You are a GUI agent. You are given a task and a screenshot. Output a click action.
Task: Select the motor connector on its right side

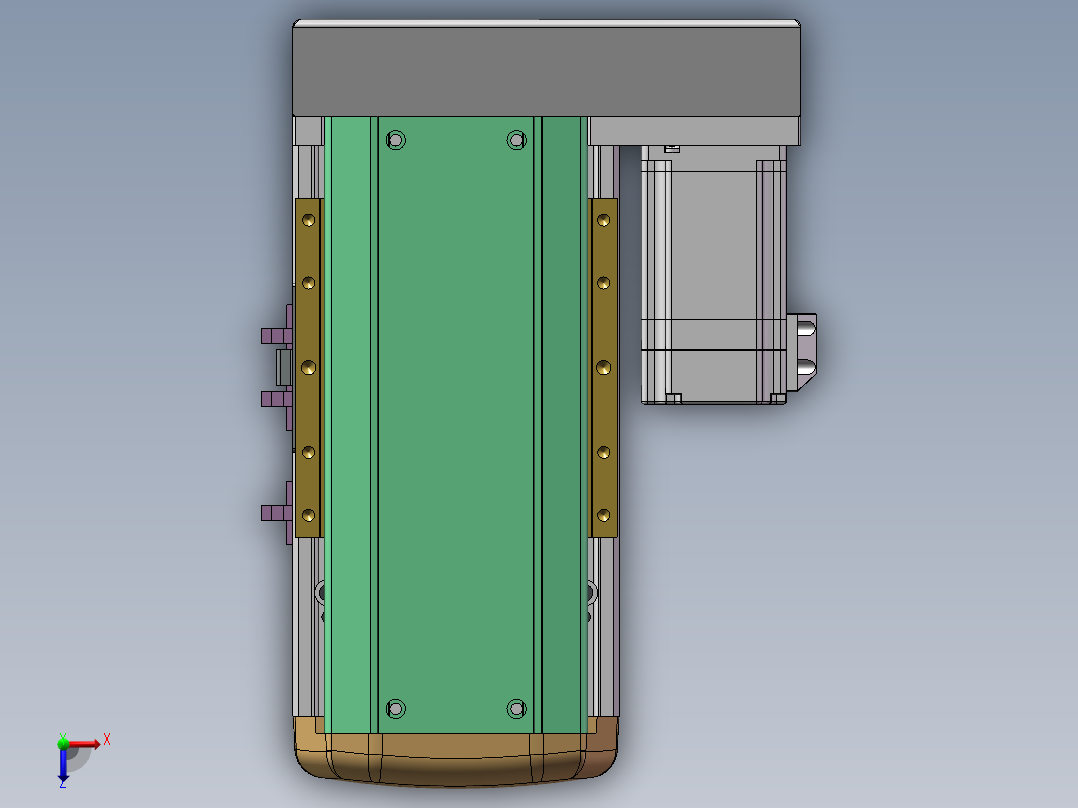tap(804, 350)
